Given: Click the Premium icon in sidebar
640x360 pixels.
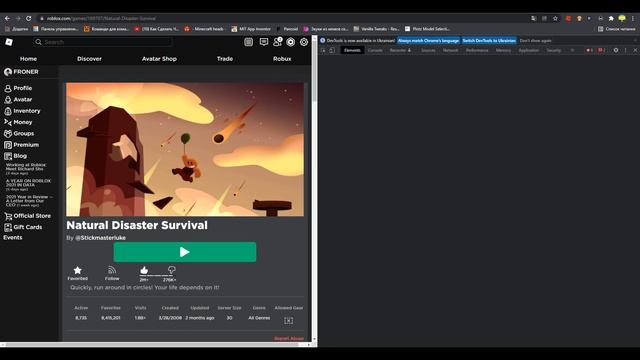Looking at the screenshot, I should [x=8, y=145].
